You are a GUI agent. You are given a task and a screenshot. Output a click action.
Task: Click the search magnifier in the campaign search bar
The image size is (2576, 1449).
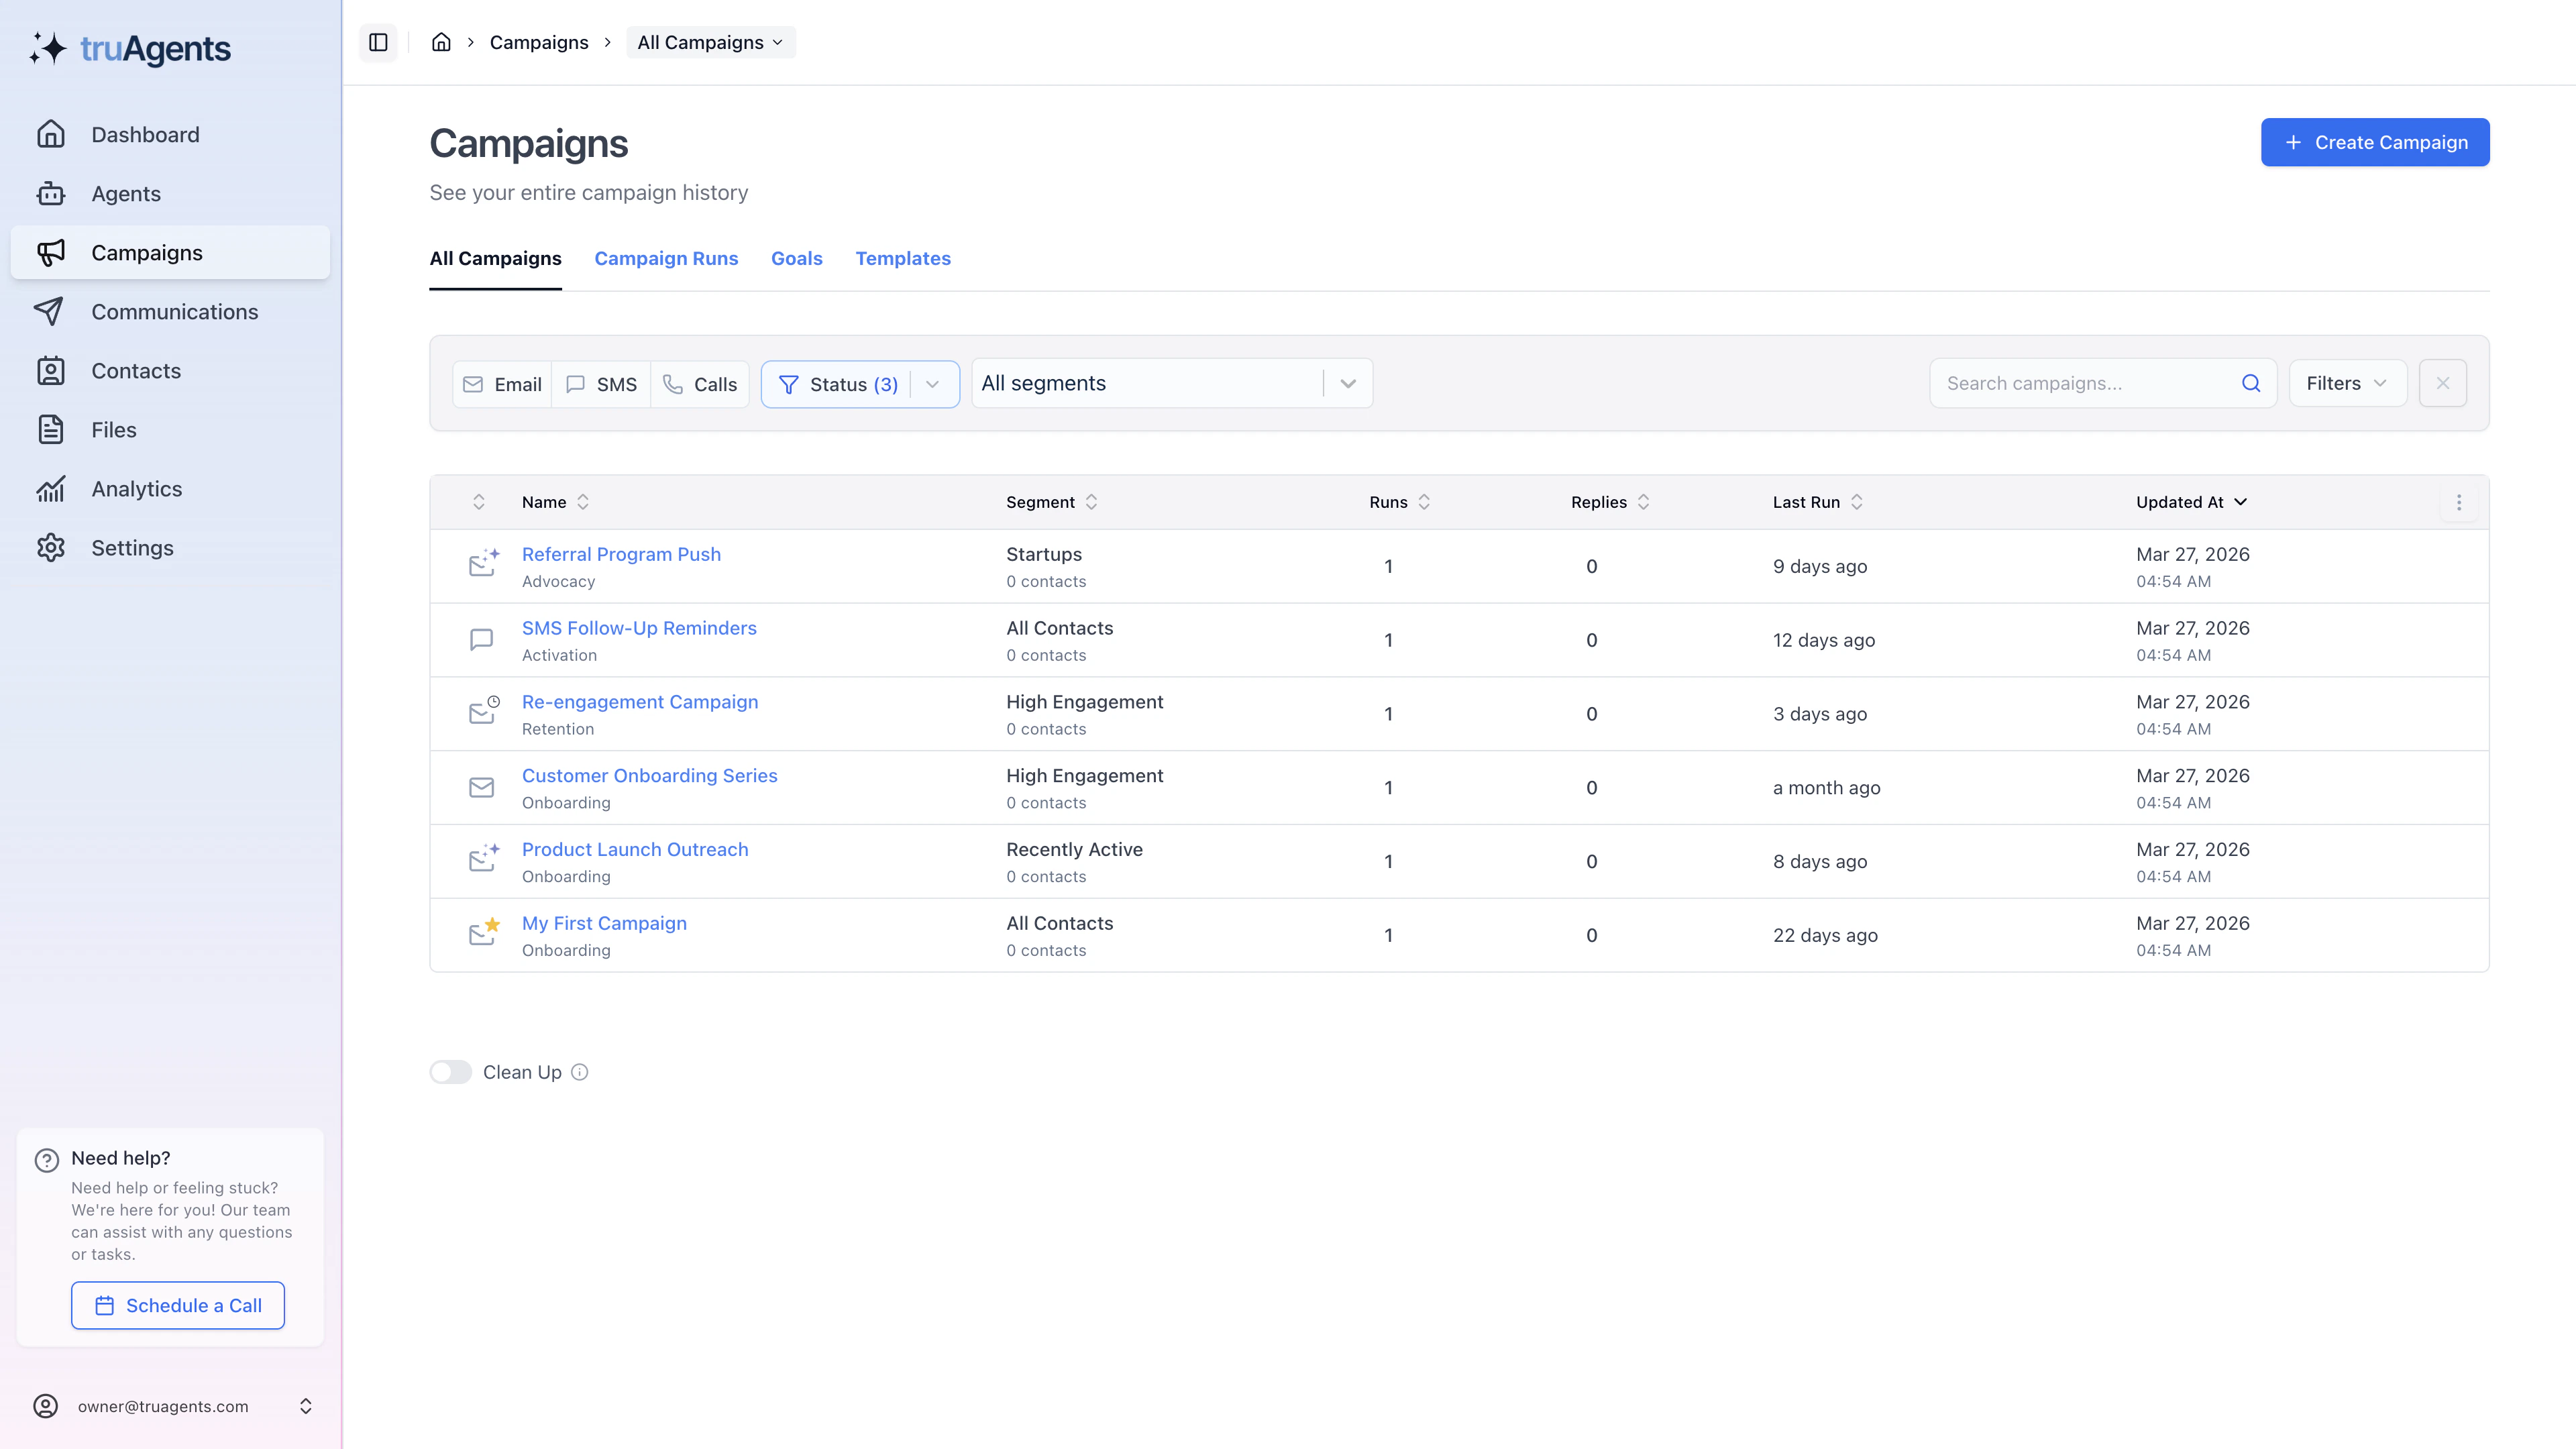tap(2251, 383)
